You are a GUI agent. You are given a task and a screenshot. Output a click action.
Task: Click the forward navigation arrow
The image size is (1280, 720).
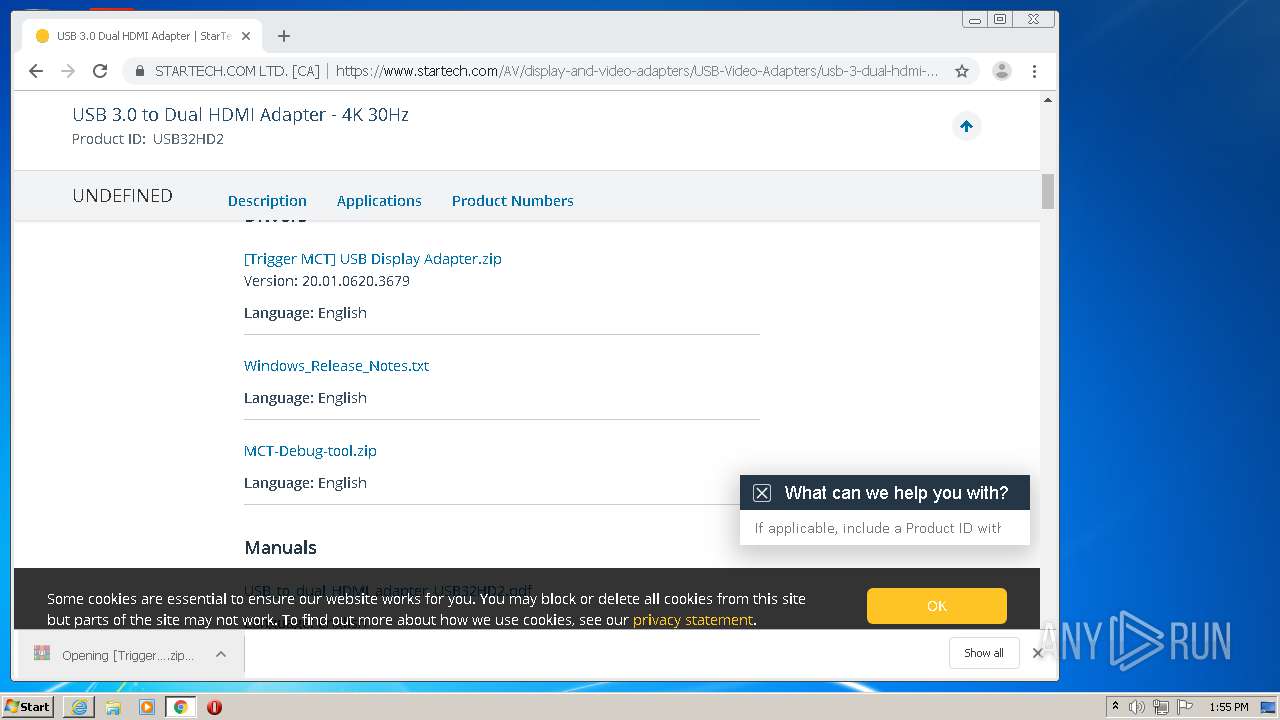point(68,71)
